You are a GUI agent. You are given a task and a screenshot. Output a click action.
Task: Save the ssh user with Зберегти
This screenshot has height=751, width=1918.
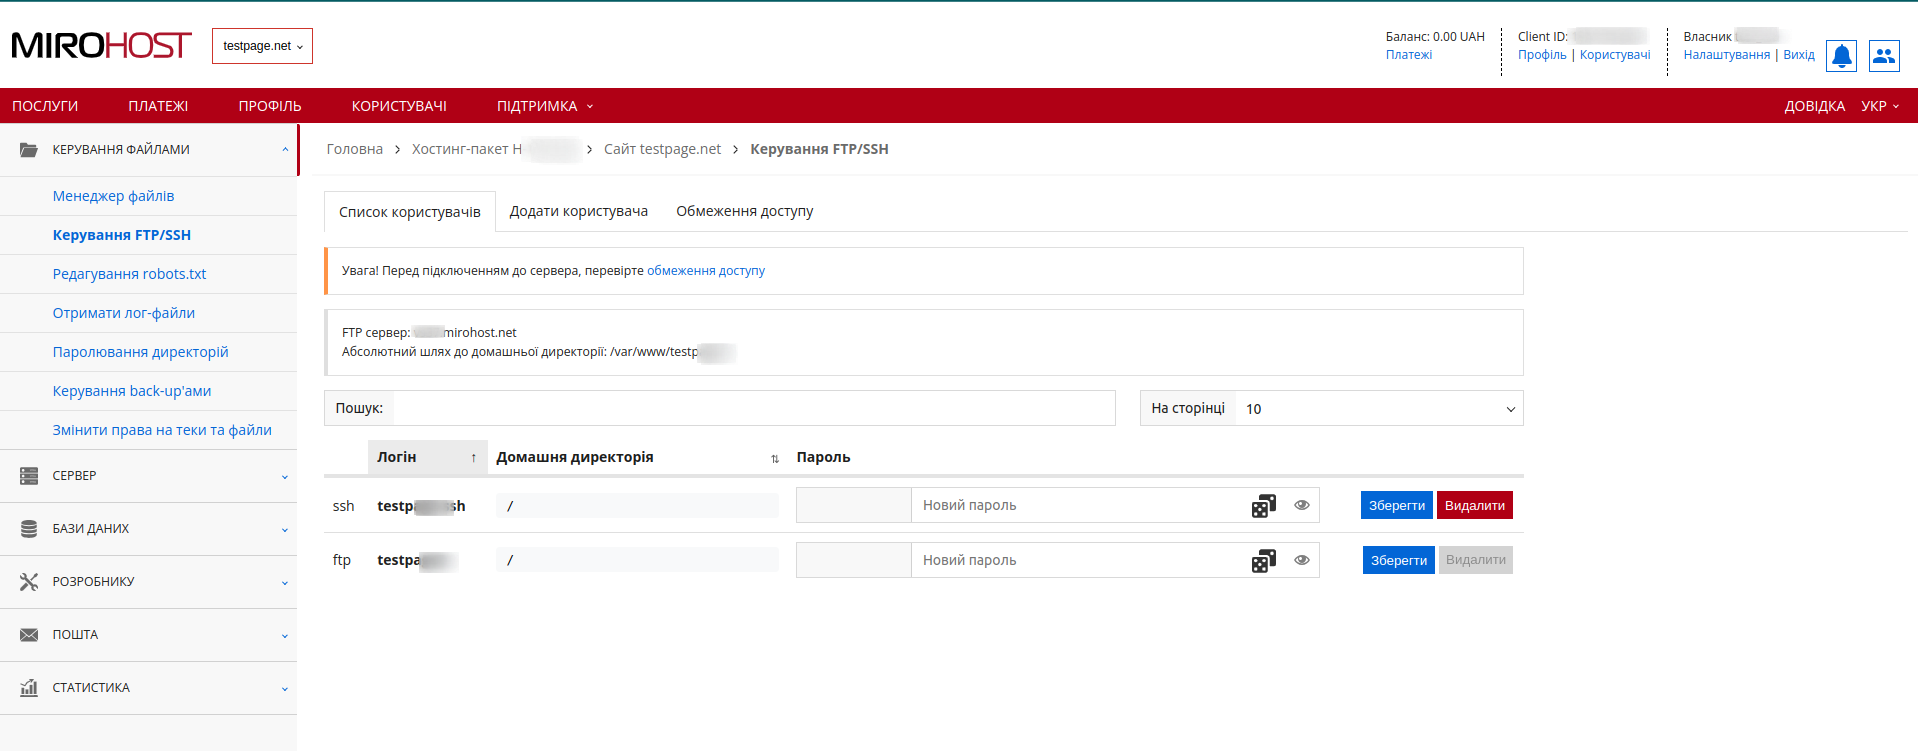tap(1397, 505)
